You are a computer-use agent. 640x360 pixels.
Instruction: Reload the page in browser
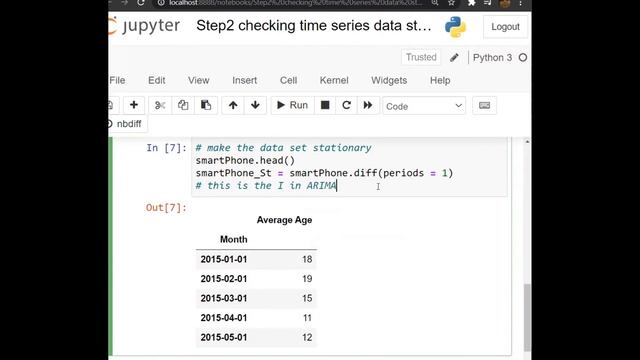point(141,3)
